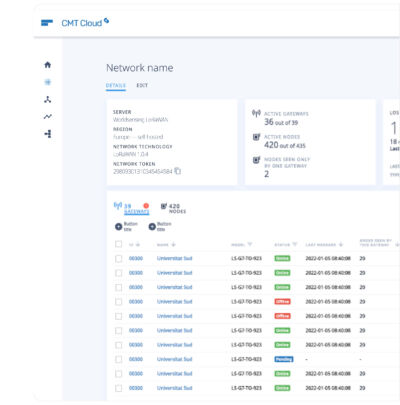
Task: Click the first Button title plus button
Action: pyautogui.click(x=118, y=227)
